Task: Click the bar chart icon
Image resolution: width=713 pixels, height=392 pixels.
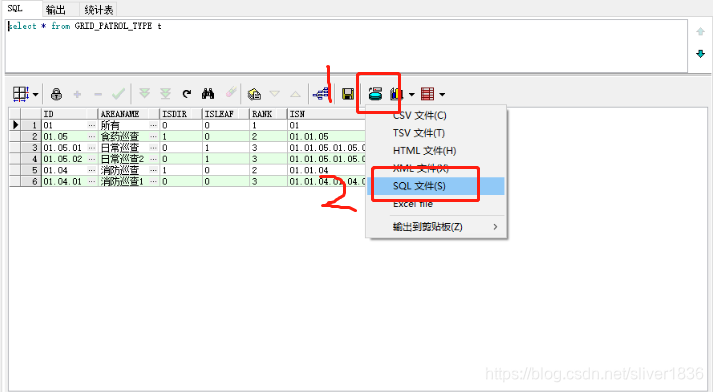Action: (x=397, y=94)
